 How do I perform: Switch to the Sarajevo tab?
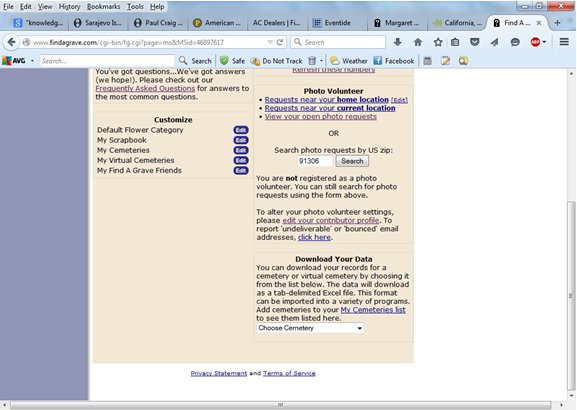click(x=98, y=23)
